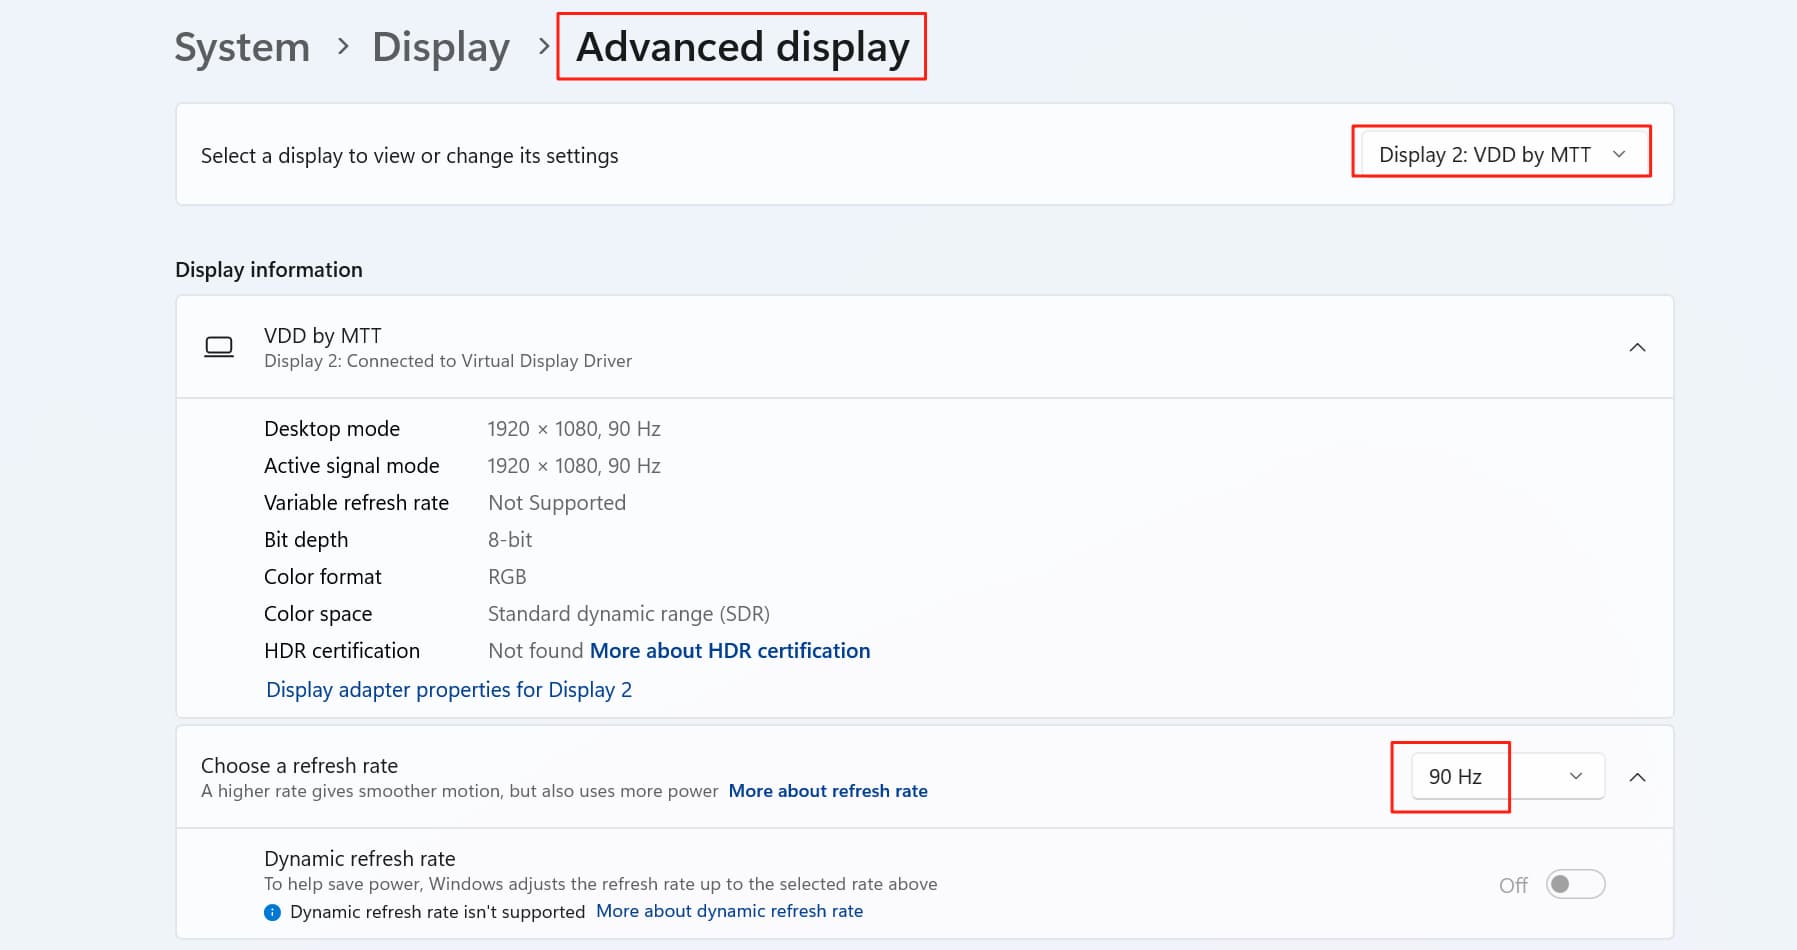Screen dimensions: 1797x950
Task: Collapse the Choose a refresh rate section
Action: (1636, 777)
